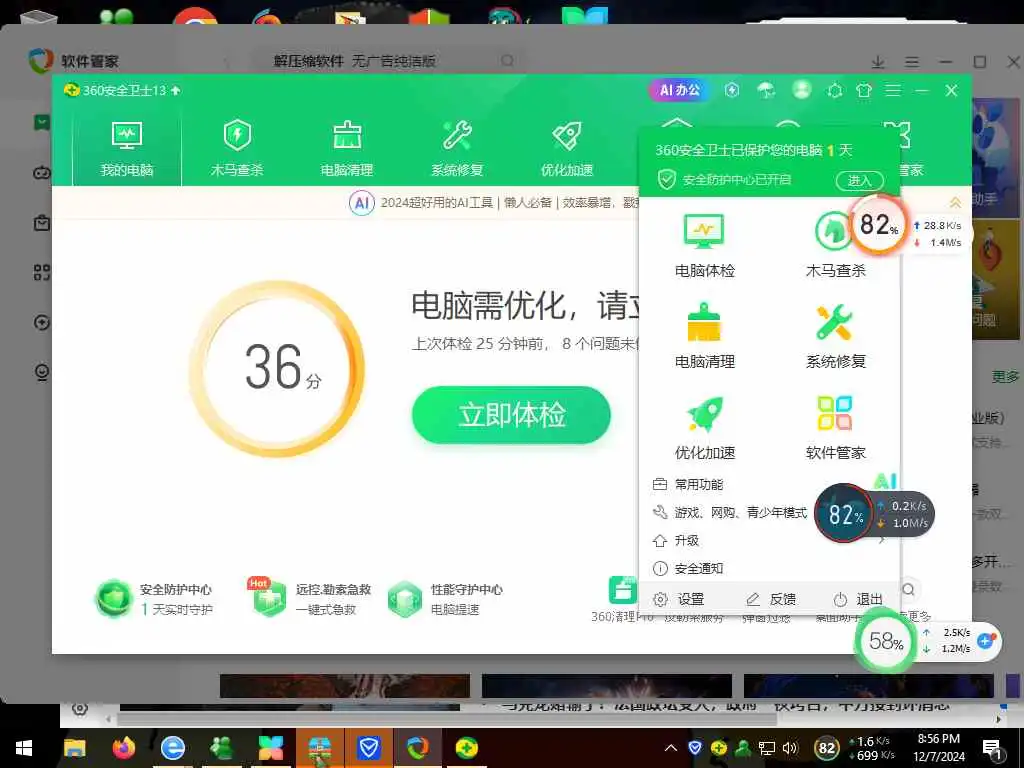Screen dimensions: 1024x768
Task: Click the white 82% floating ball
Action: 879,225
